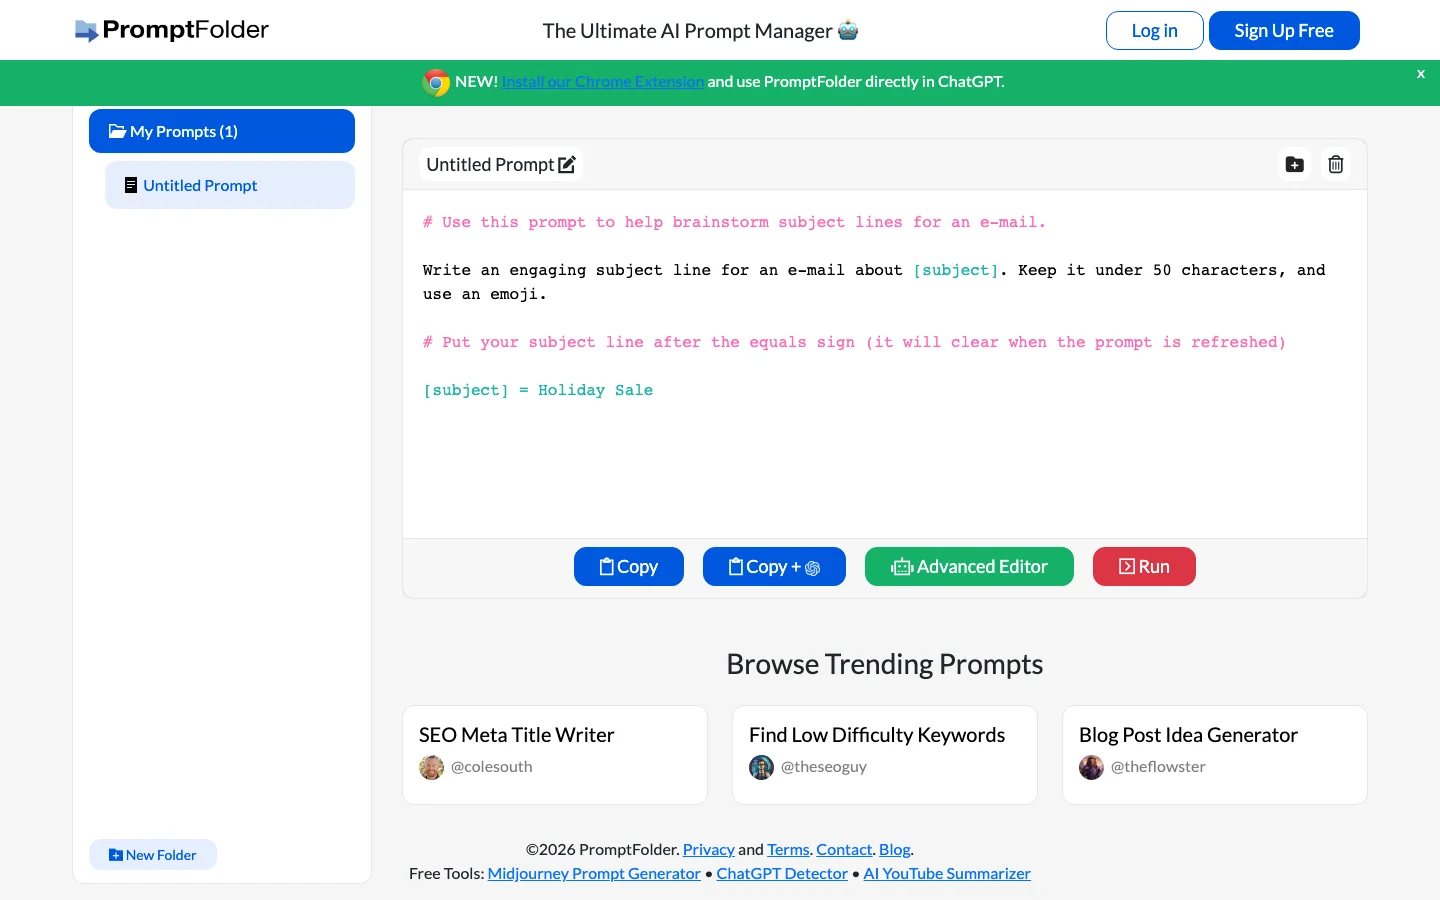This screenshot has width=1440, height=900.
Task: Open the Blog link in footer
Action: pos(895,849)
